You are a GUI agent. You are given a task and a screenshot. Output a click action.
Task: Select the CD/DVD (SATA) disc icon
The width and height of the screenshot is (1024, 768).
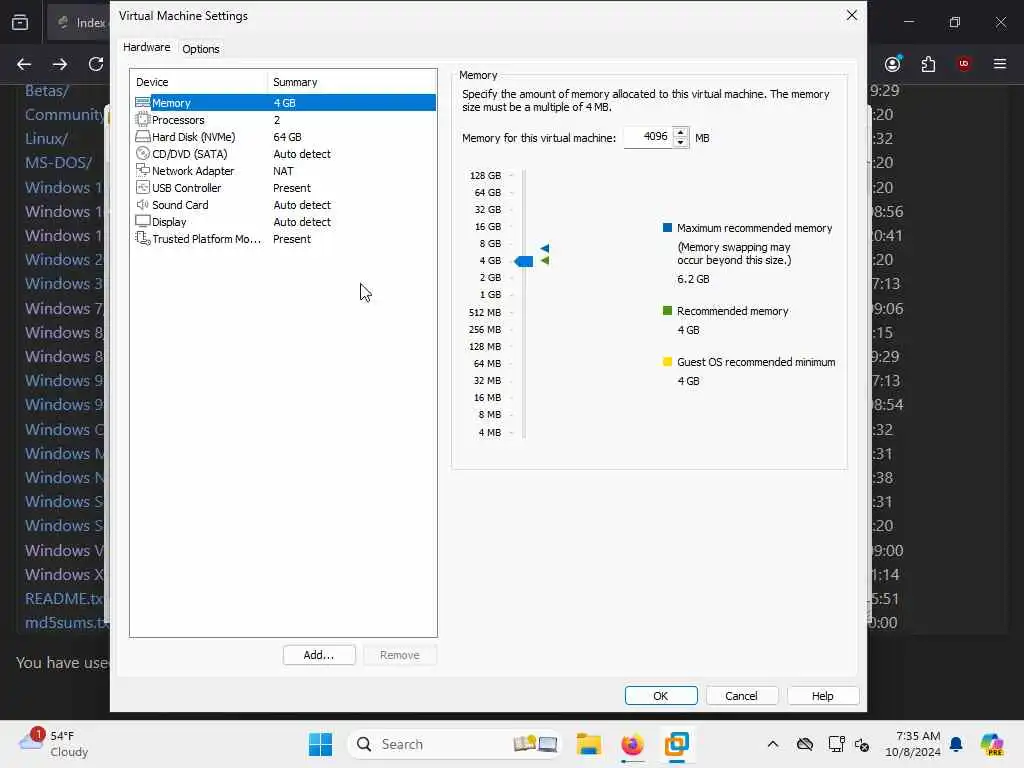click(x=142, y=153)
